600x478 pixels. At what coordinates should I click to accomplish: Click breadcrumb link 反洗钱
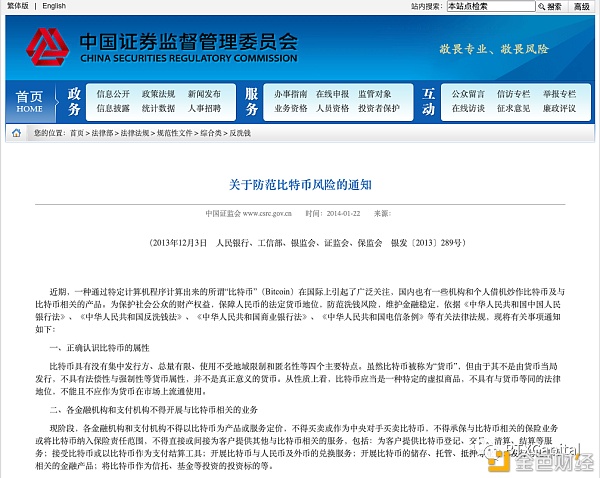pos(240,133)
